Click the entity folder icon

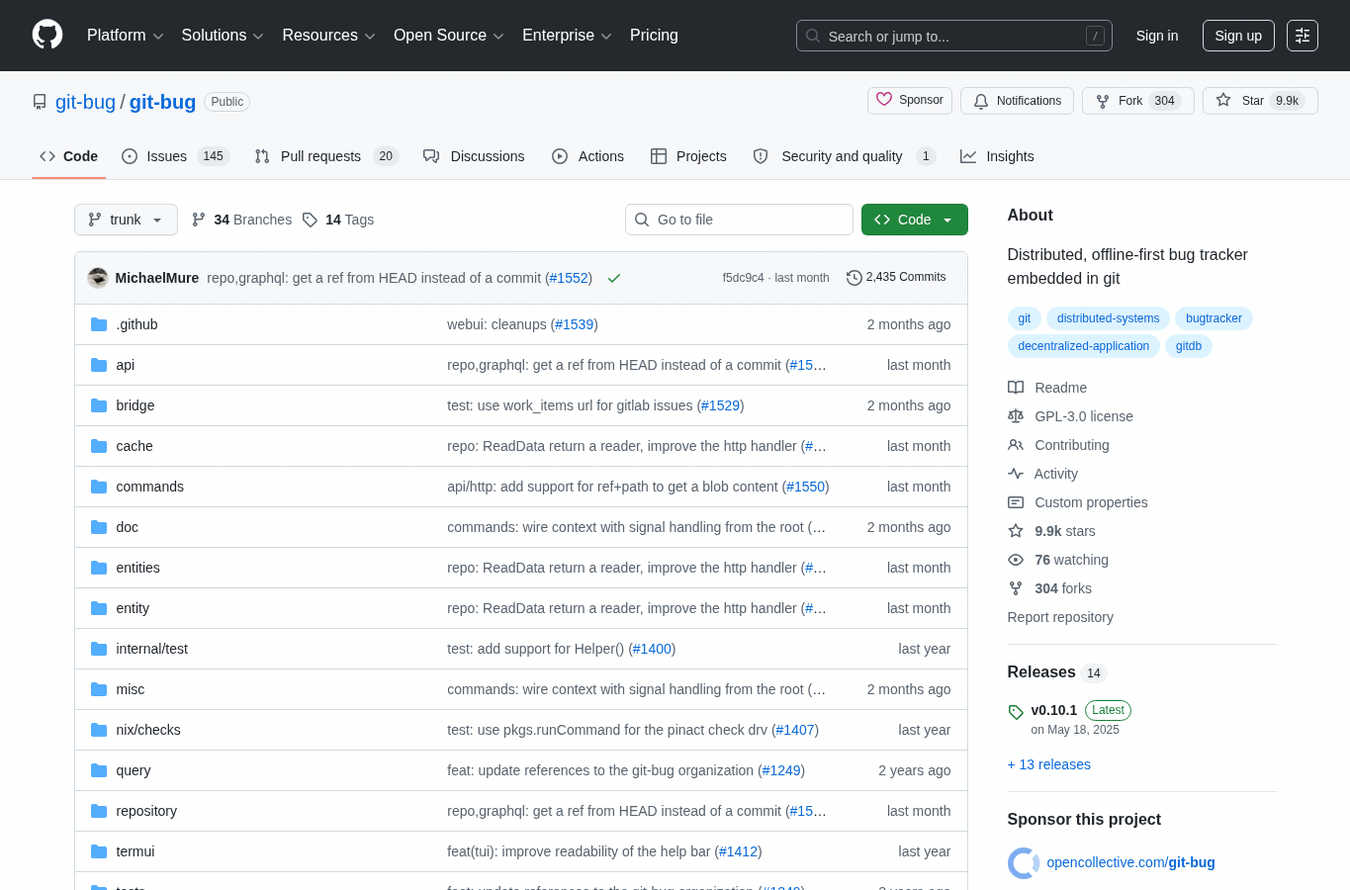point(99,608)
